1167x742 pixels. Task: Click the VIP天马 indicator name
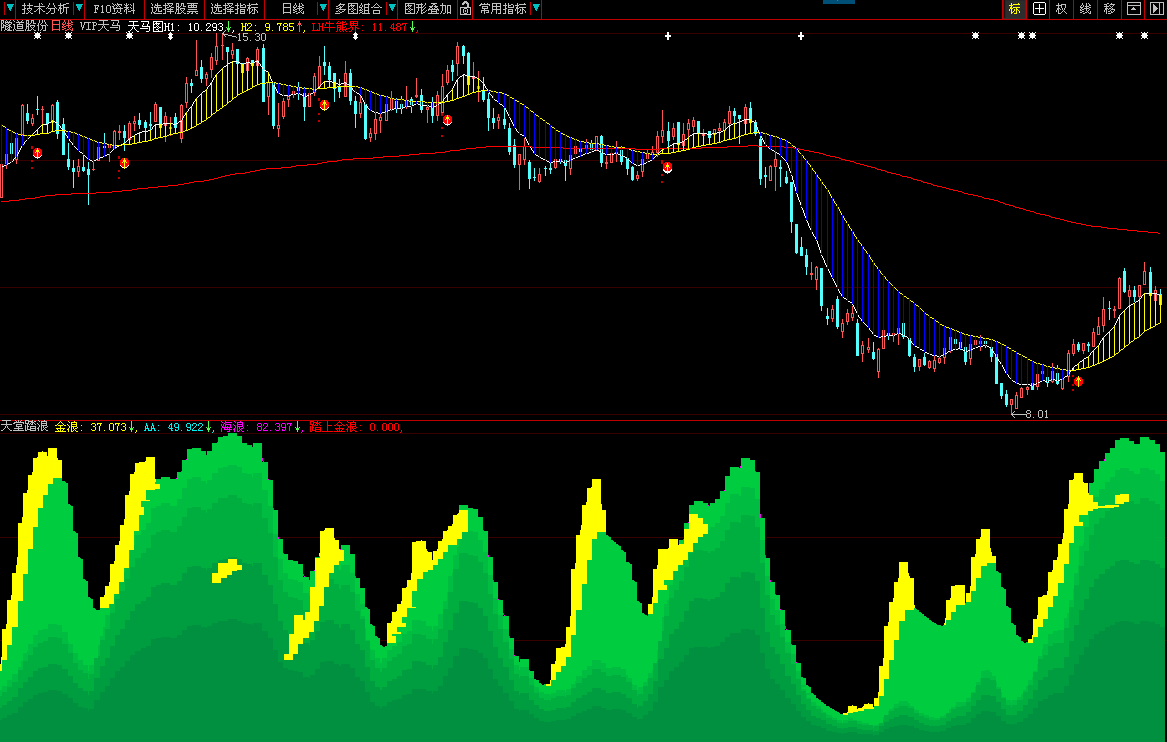100,26
